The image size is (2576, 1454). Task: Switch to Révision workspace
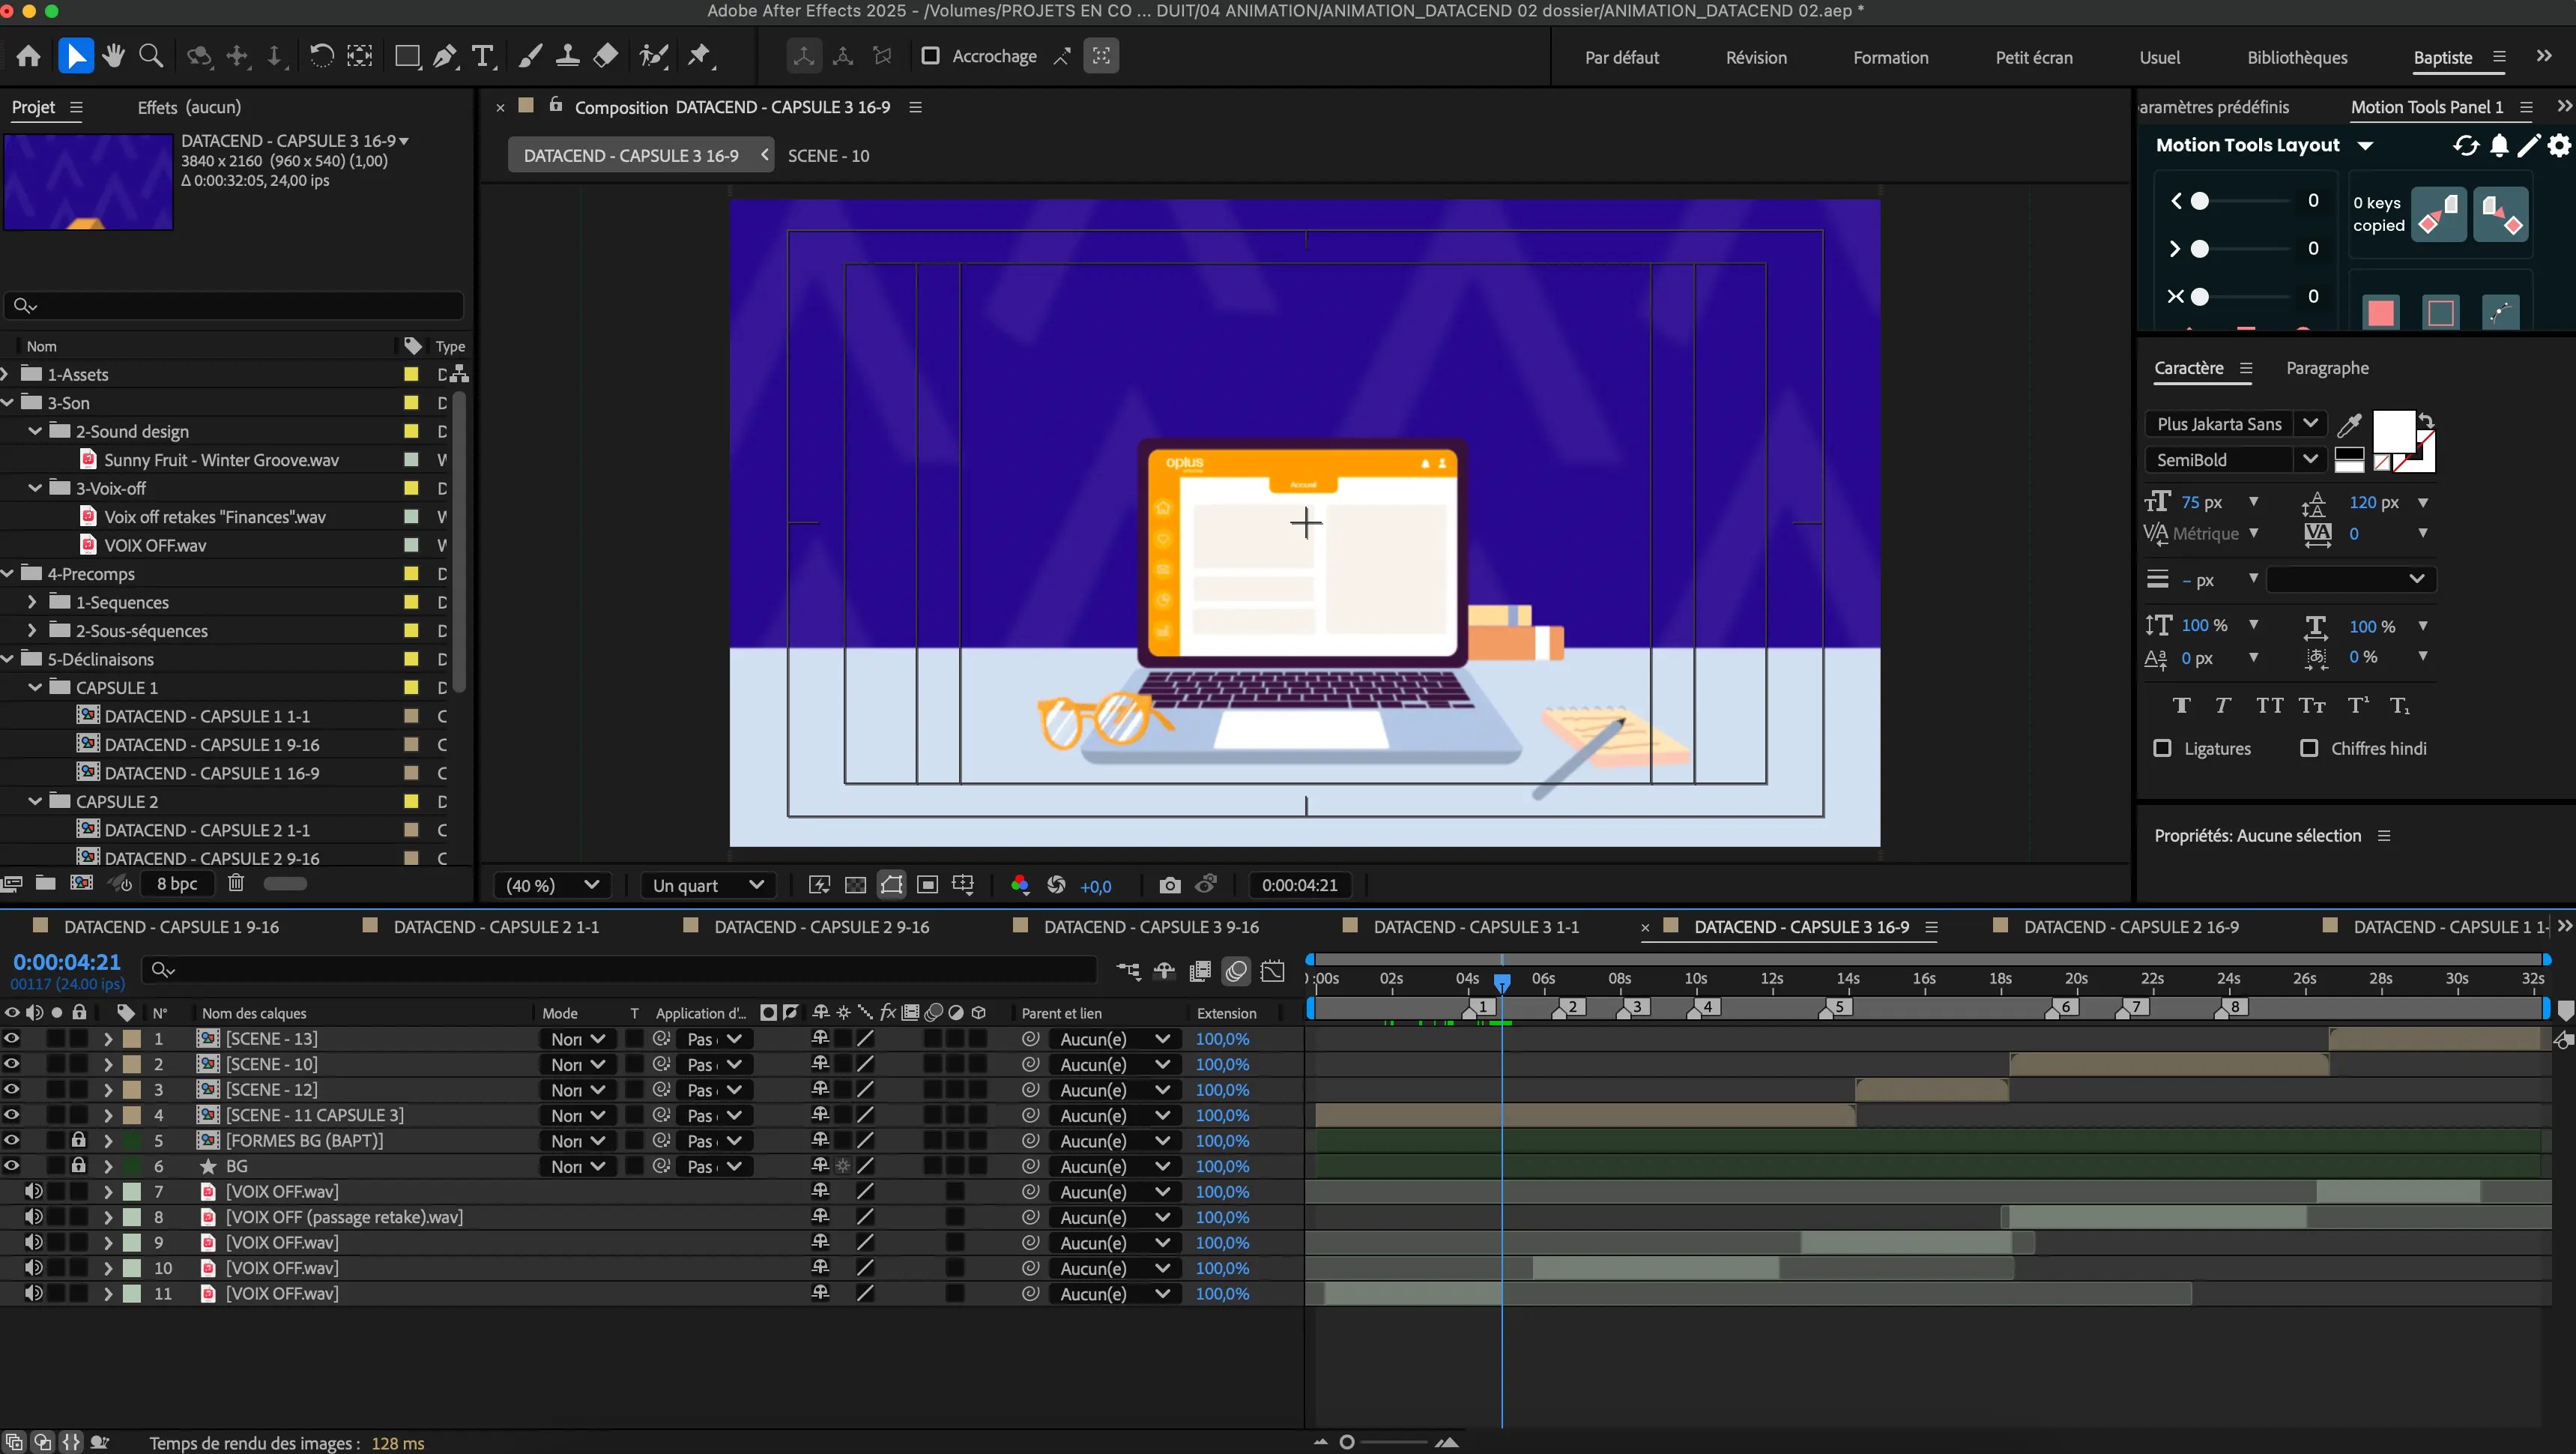(1756, 58)
